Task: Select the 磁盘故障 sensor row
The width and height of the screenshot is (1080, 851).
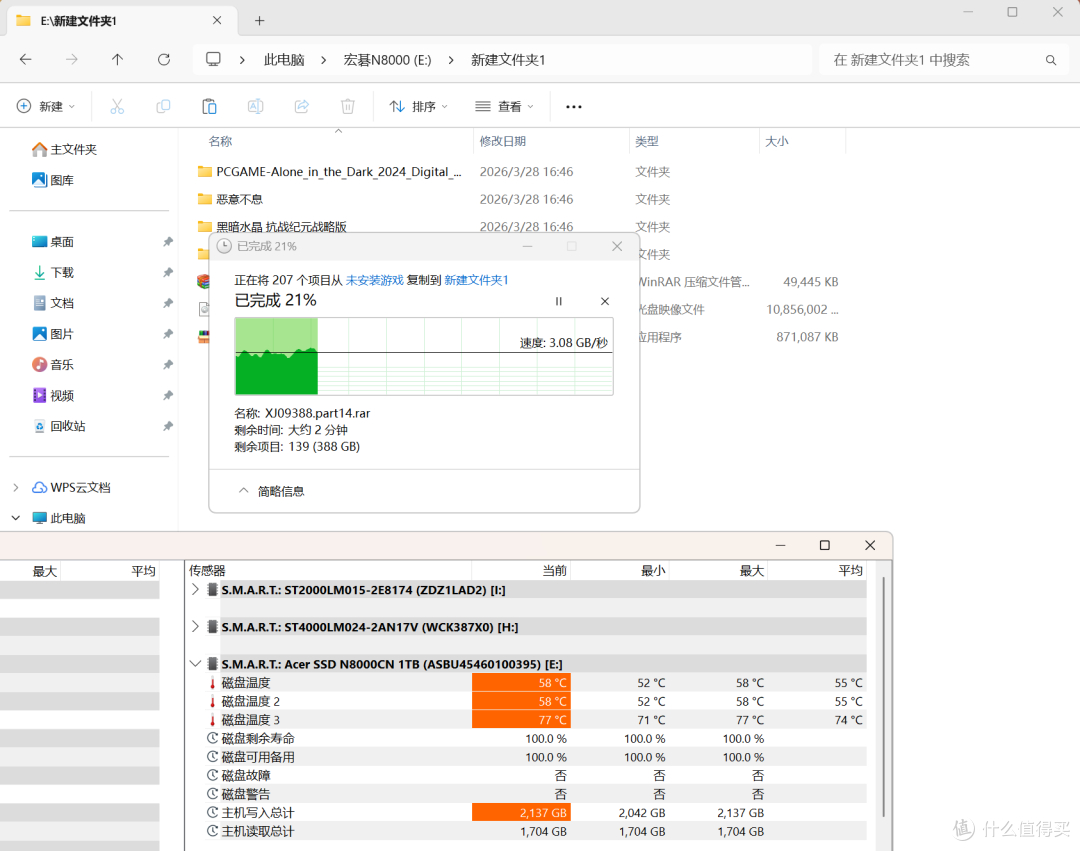Action: tap(527, 776)
